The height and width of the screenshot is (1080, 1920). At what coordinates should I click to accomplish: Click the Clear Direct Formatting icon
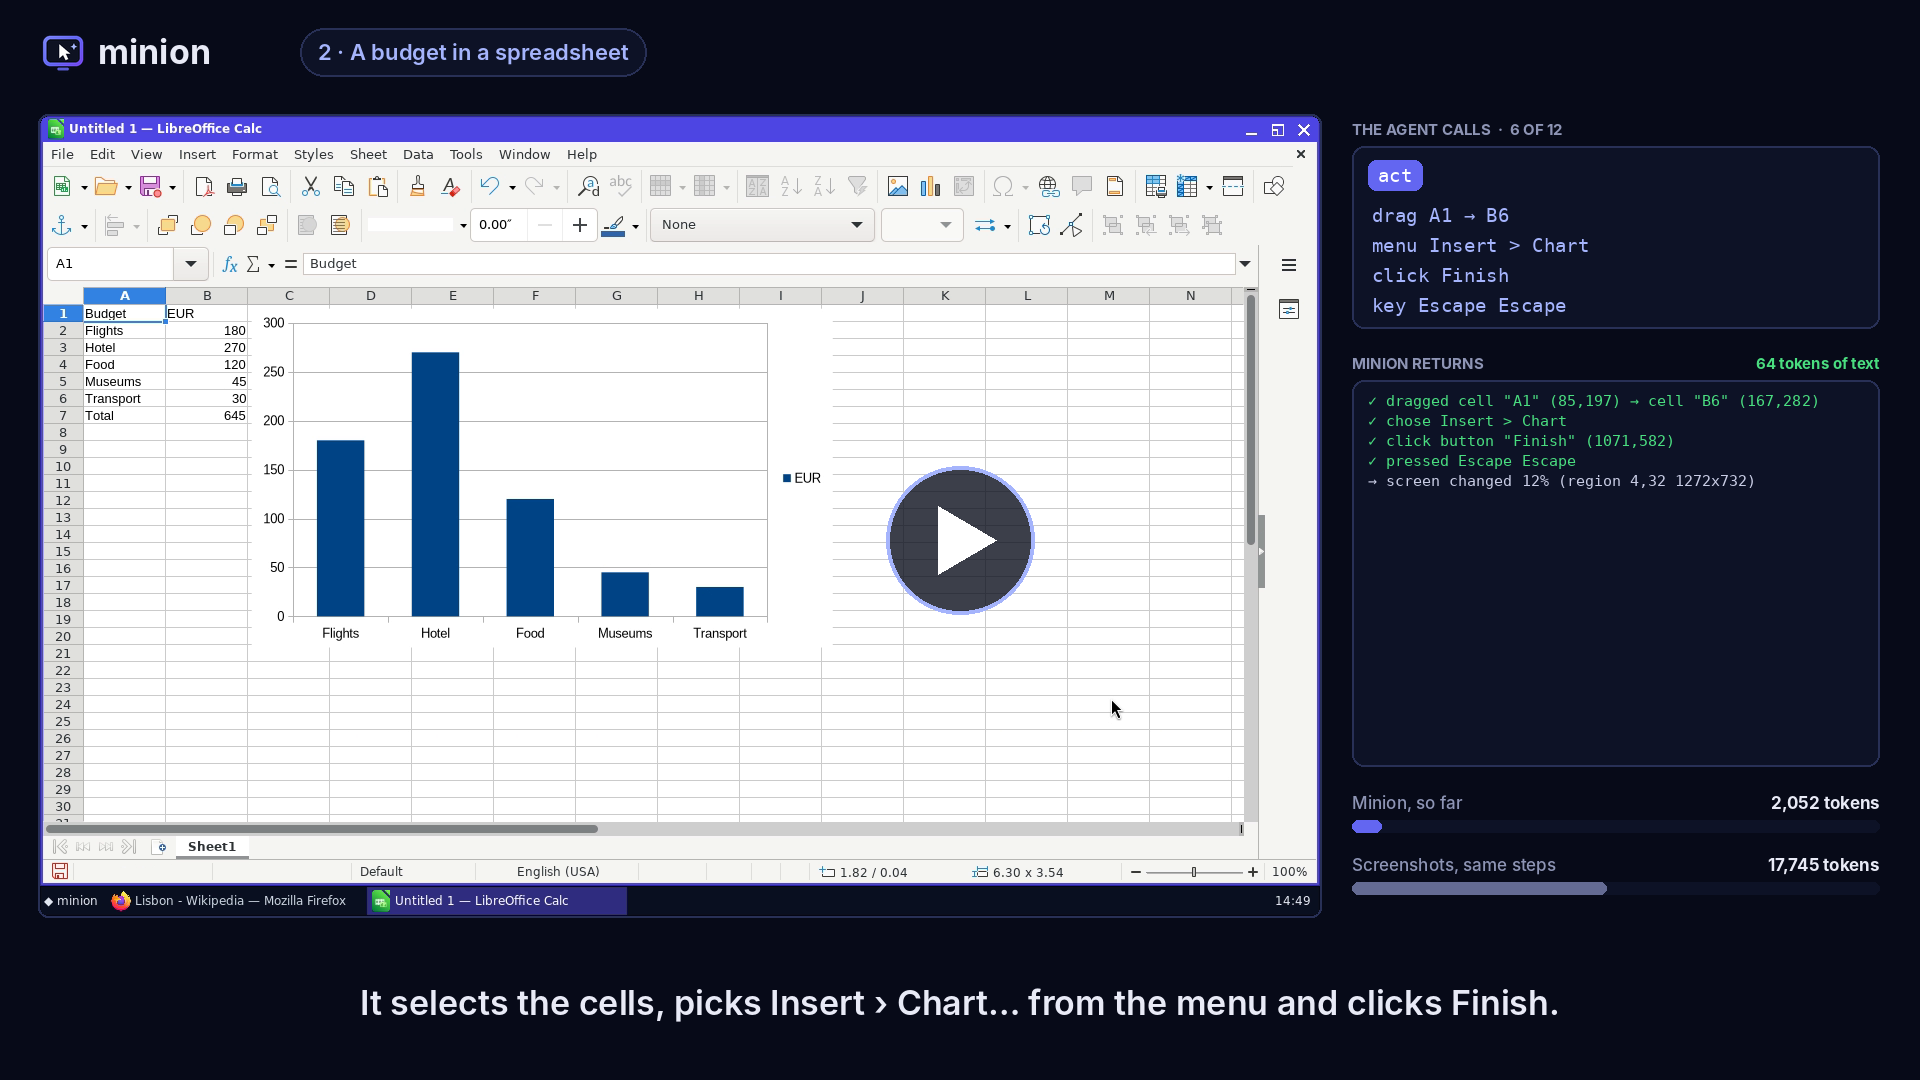pyautogui.click(x=450, y=187)
